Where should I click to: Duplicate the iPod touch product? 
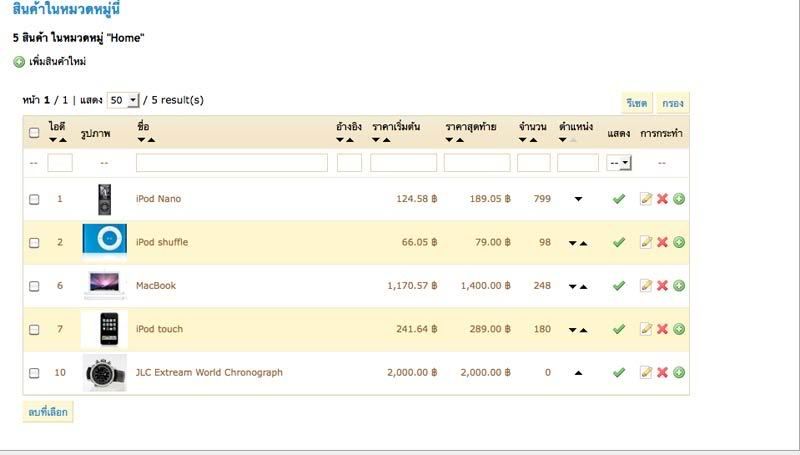pos(679,329)
